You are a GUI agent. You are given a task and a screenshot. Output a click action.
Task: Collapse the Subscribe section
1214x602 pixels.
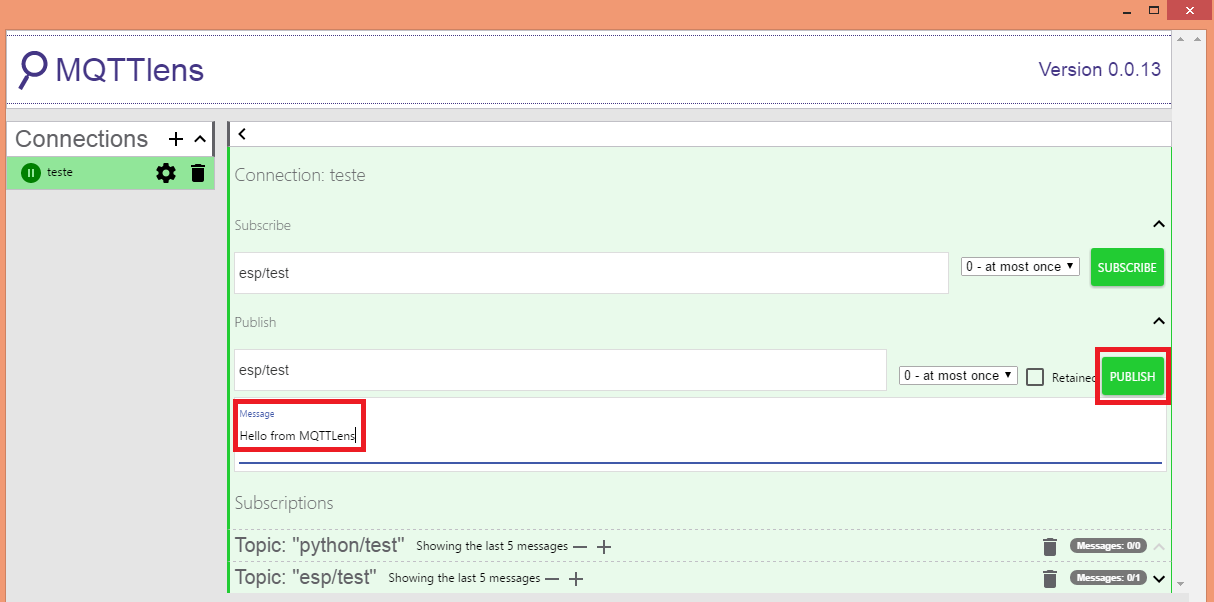click(x=1158, y=224)
